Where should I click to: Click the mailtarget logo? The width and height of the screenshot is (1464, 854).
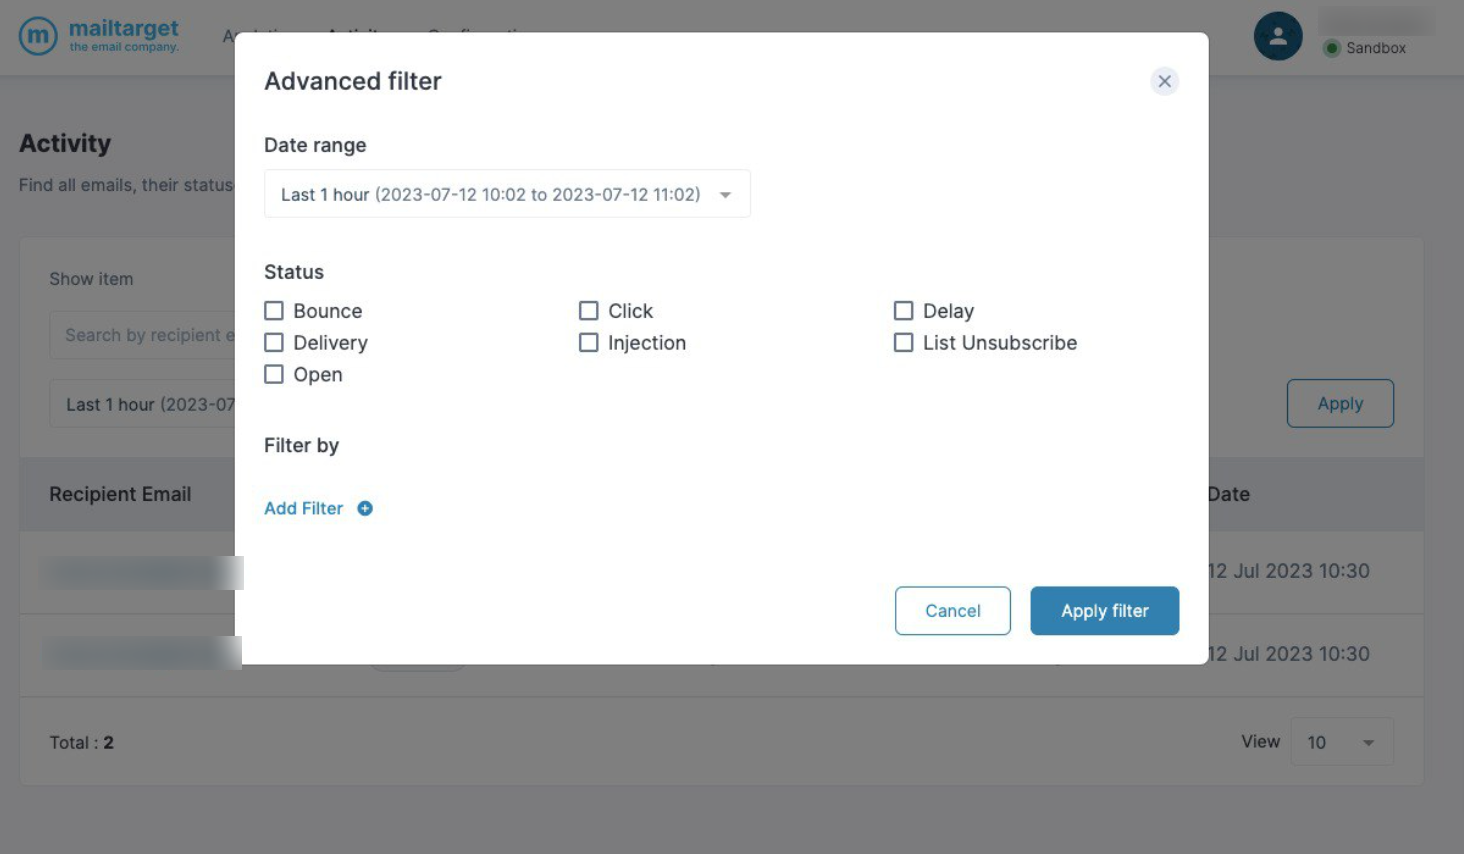tap(99, 36)
